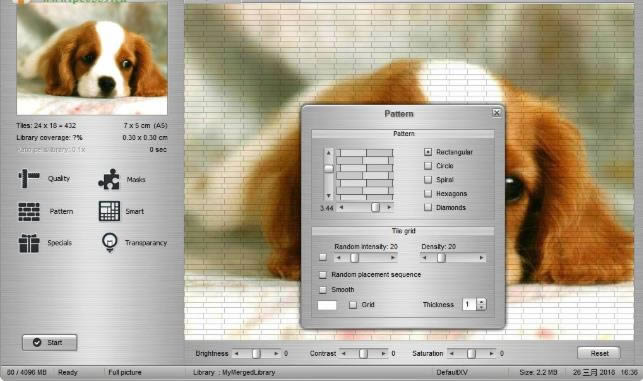643x381 pixels.
Task: Click the puppy preview thumbnail
Action: click(92, 57)
